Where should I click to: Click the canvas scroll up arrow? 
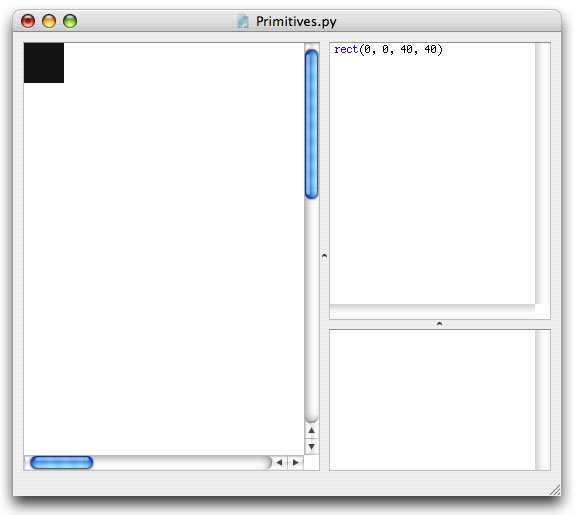point(312,430)
